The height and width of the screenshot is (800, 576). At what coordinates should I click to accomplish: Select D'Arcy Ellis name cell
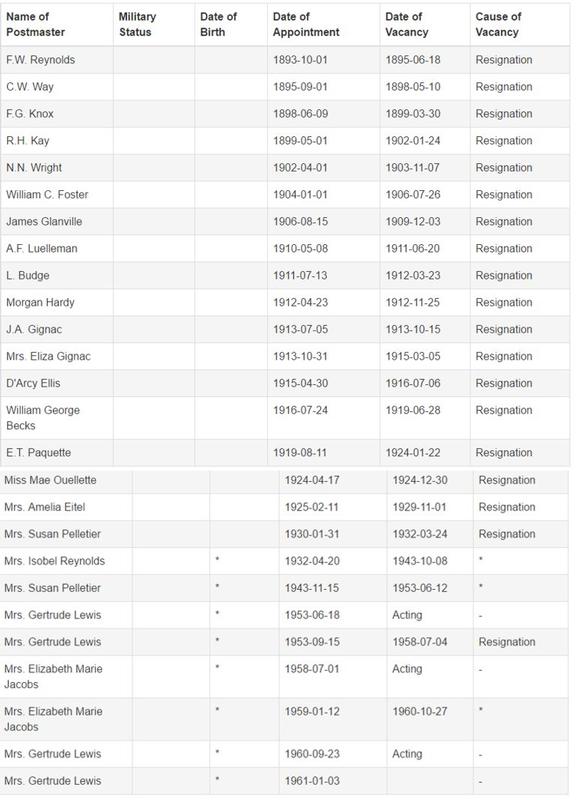coord(33,383)
